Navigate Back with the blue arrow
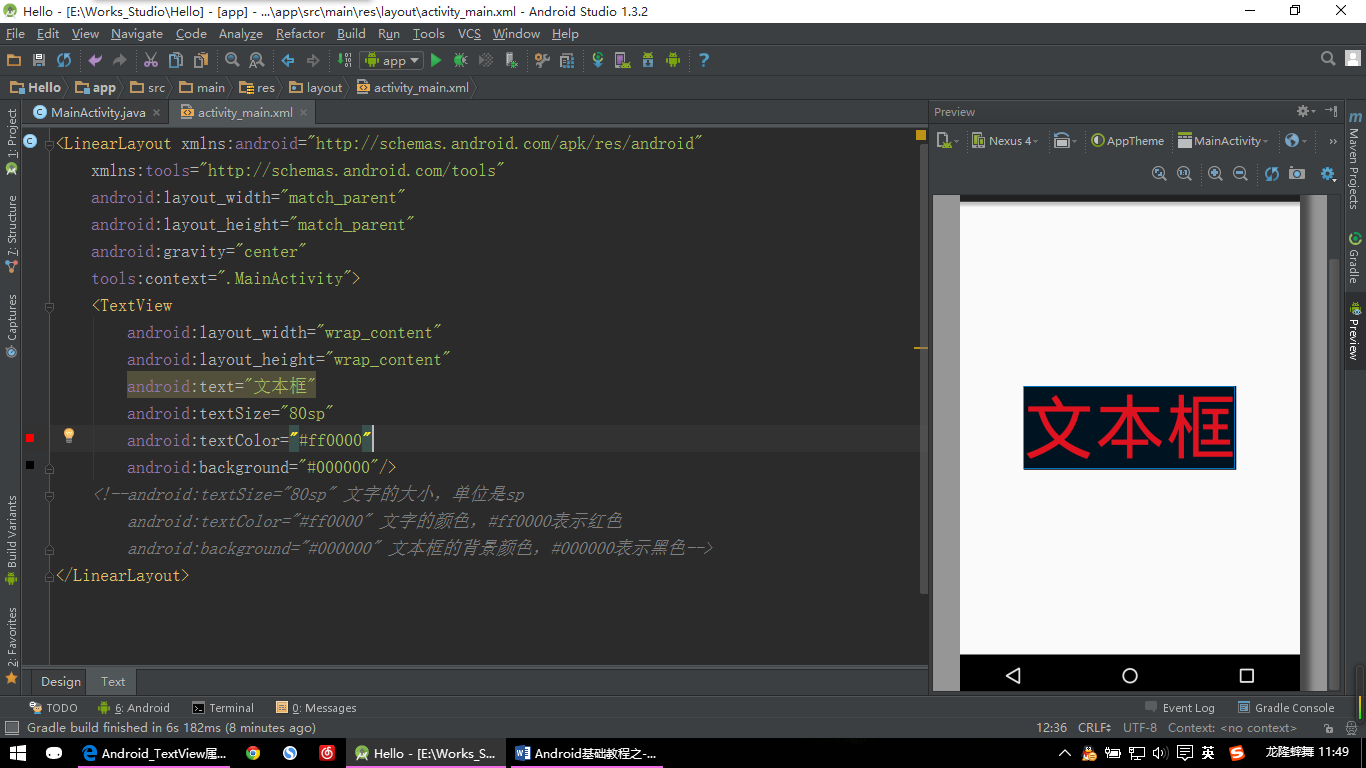The image size is (1366, 768). (288, 60)
